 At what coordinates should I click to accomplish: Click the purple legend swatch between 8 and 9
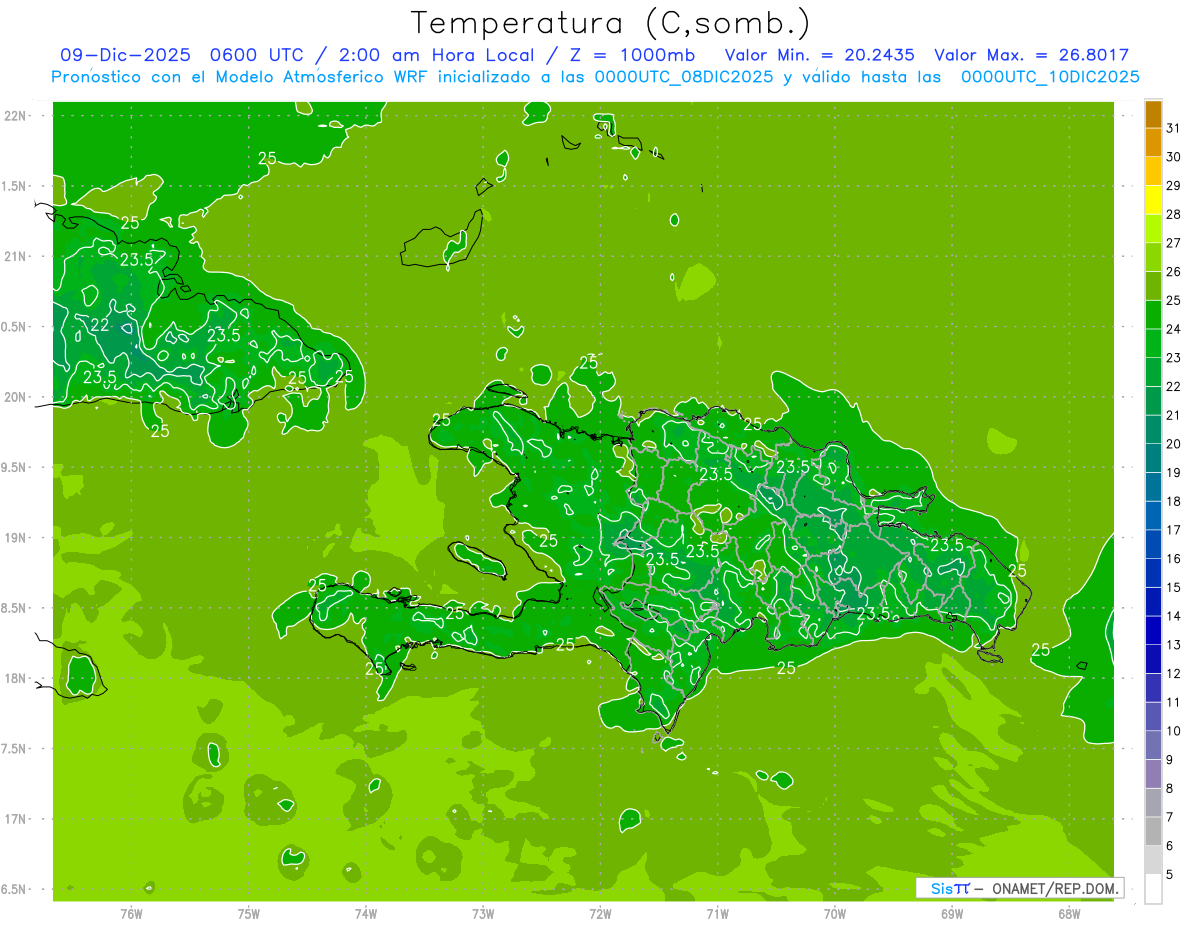[x=1153, y=774]
